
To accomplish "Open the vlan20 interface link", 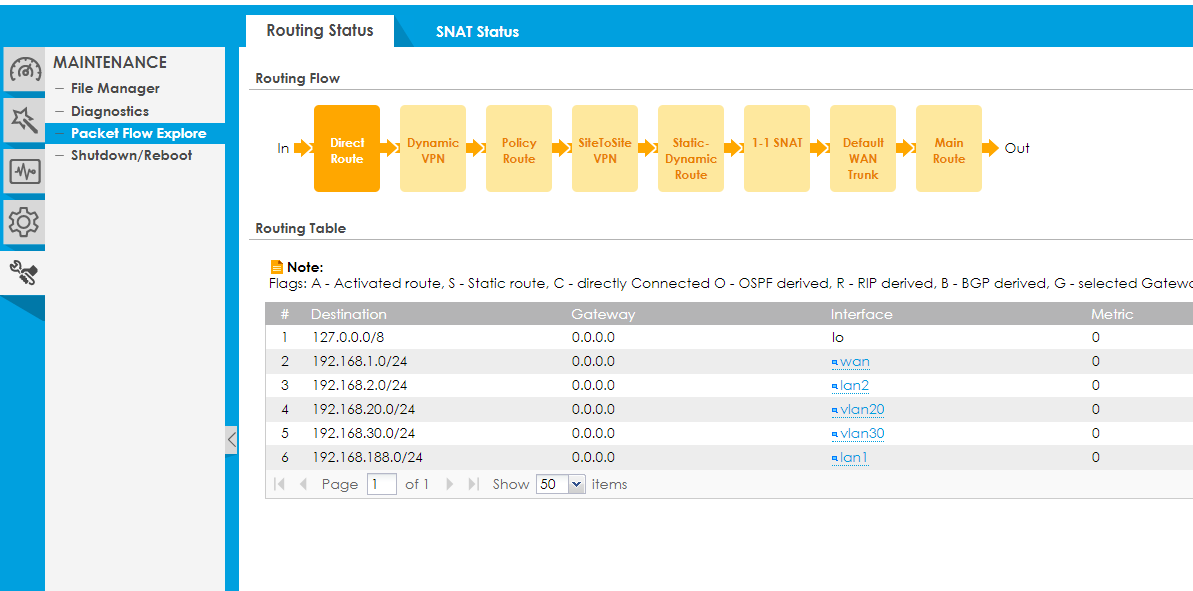I will 861,409.
